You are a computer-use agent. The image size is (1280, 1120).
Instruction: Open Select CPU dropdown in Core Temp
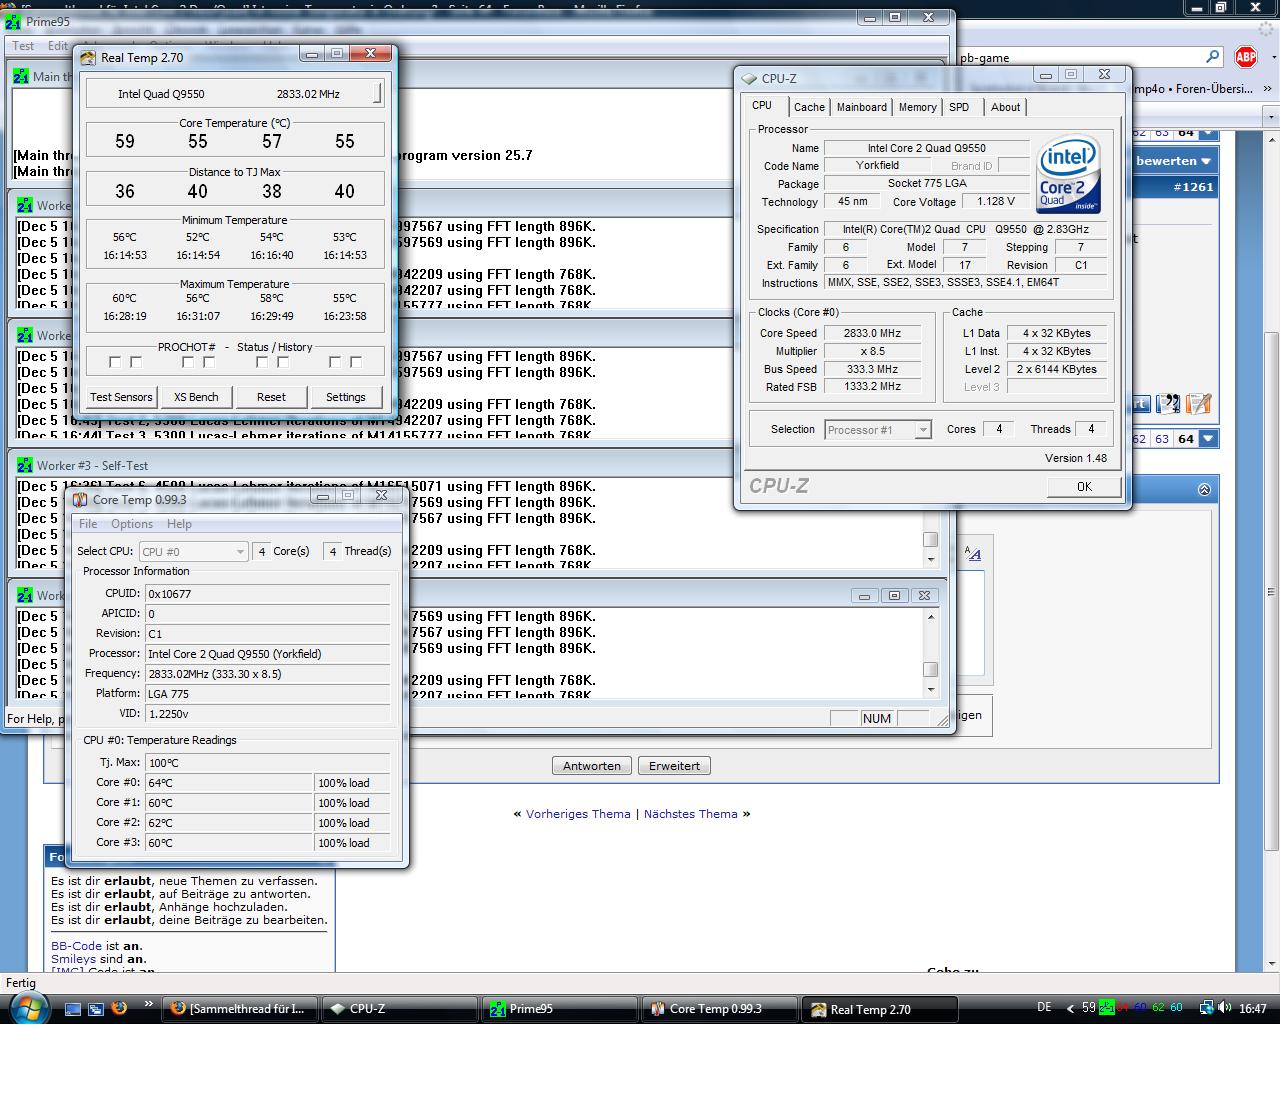tap(192, 551)
